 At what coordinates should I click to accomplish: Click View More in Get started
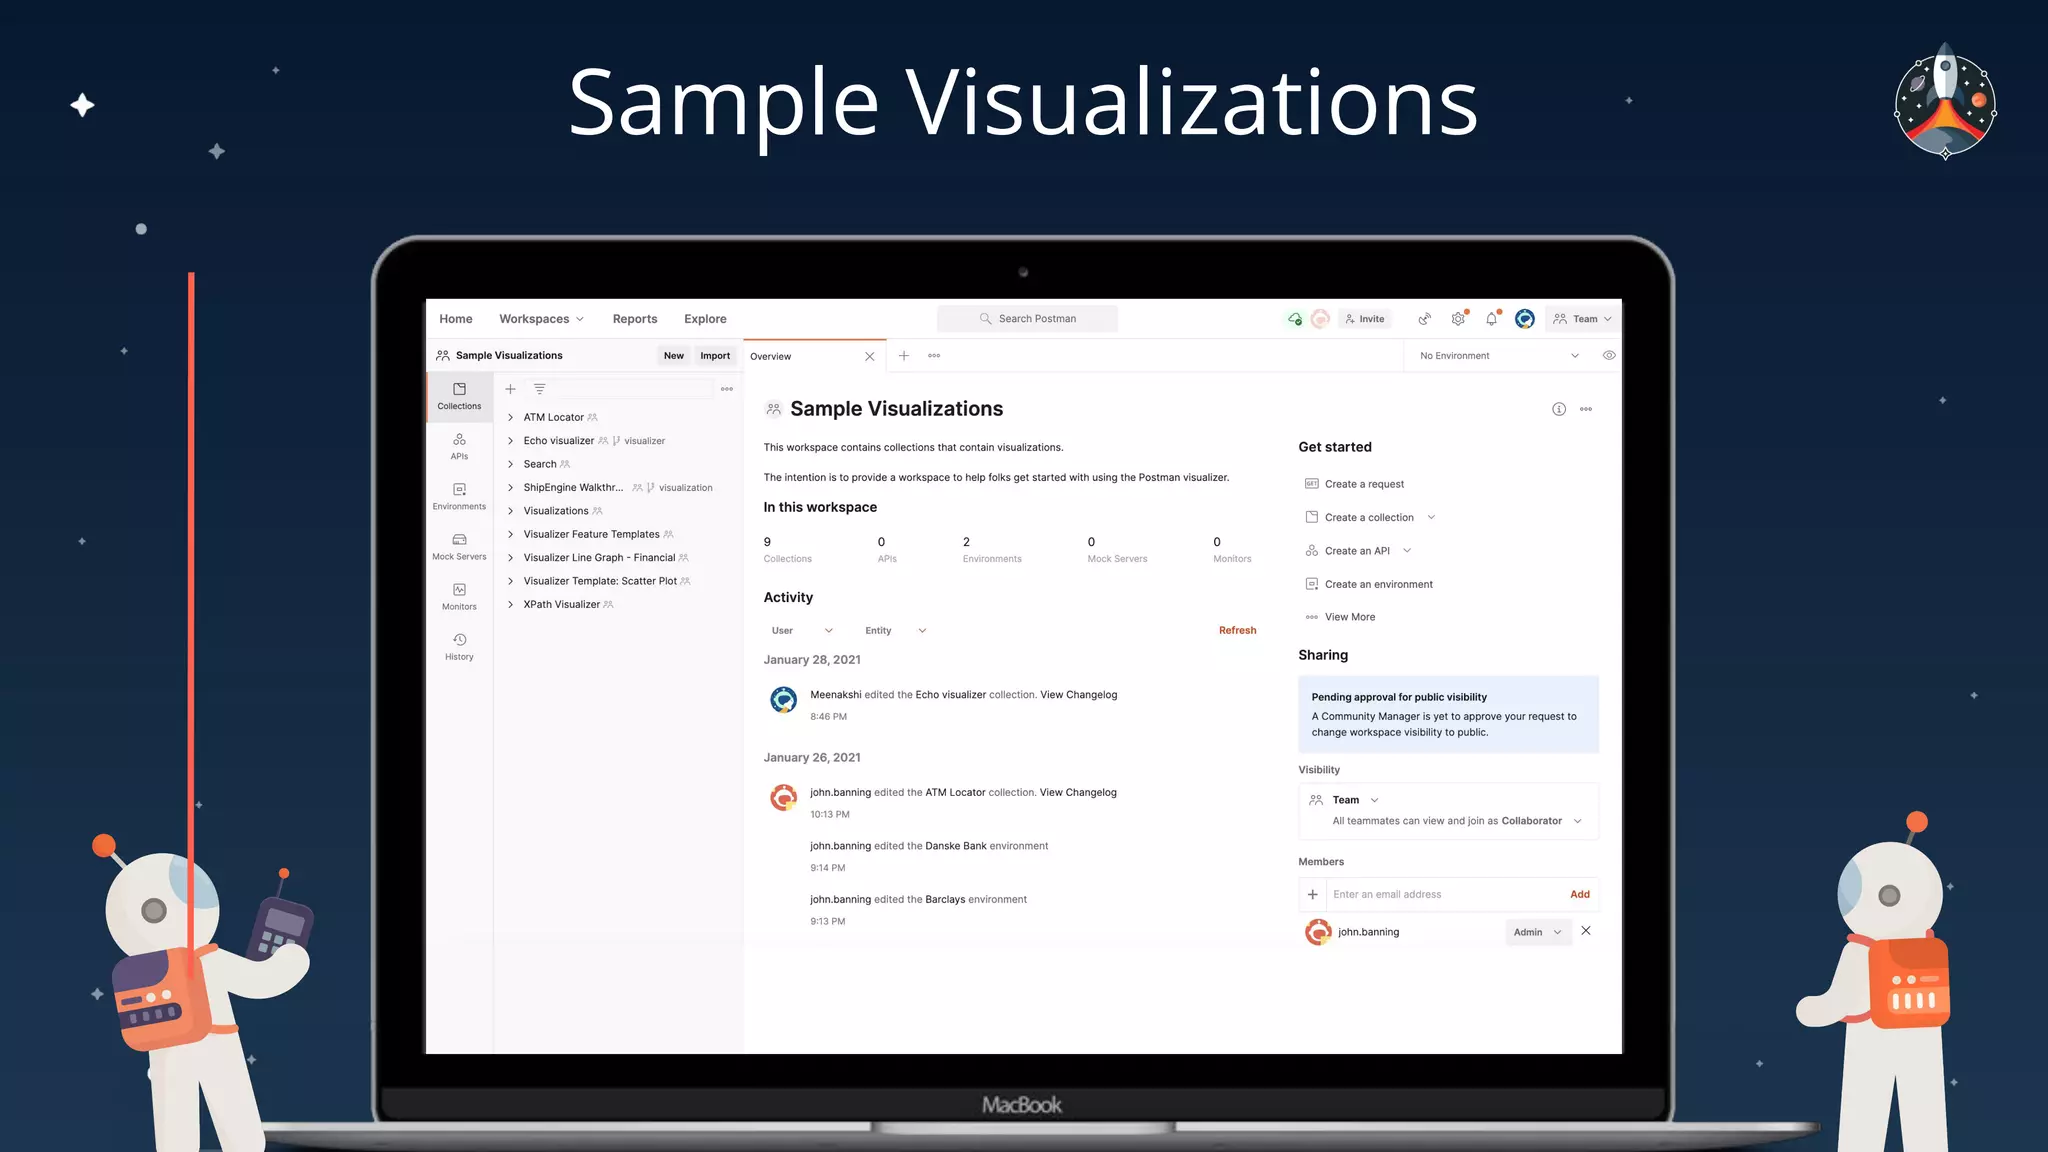(1340, 618)
